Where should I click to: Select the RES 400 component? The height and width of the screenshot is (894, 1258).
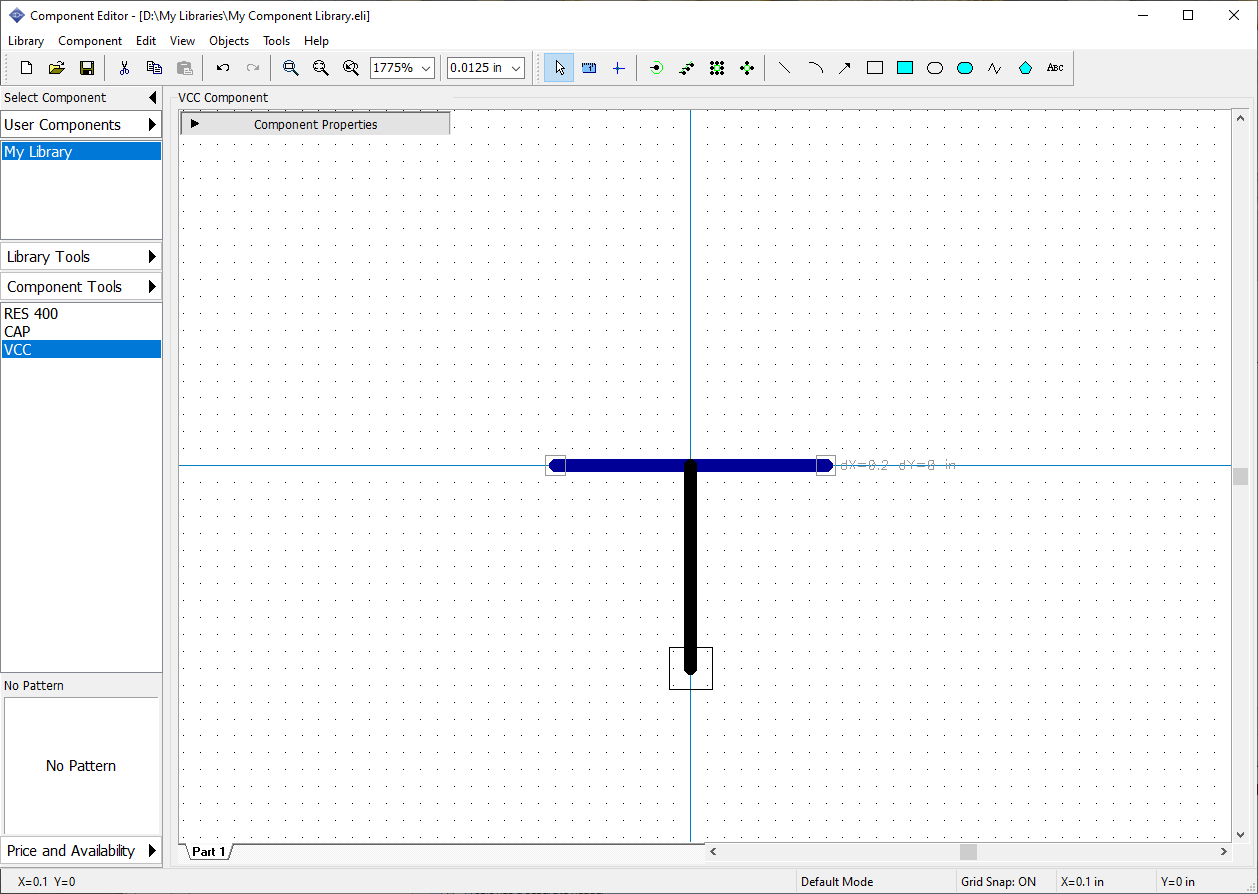(x=81, y=314)
